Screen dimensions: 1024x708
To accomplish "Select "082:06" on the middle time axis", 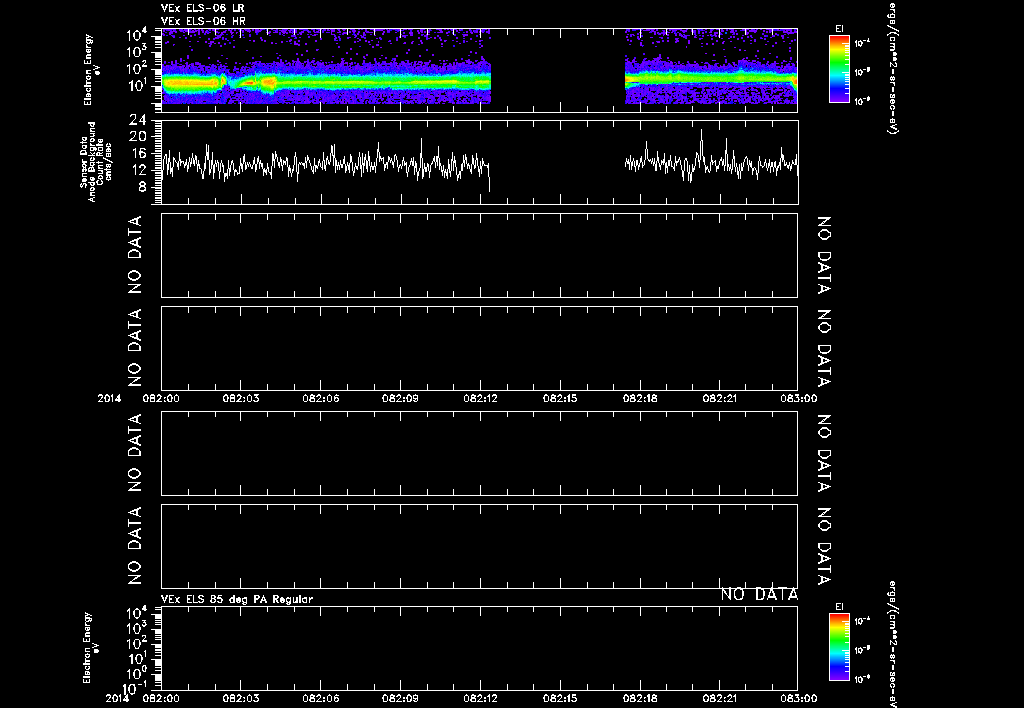I will (x=320, y=398).
